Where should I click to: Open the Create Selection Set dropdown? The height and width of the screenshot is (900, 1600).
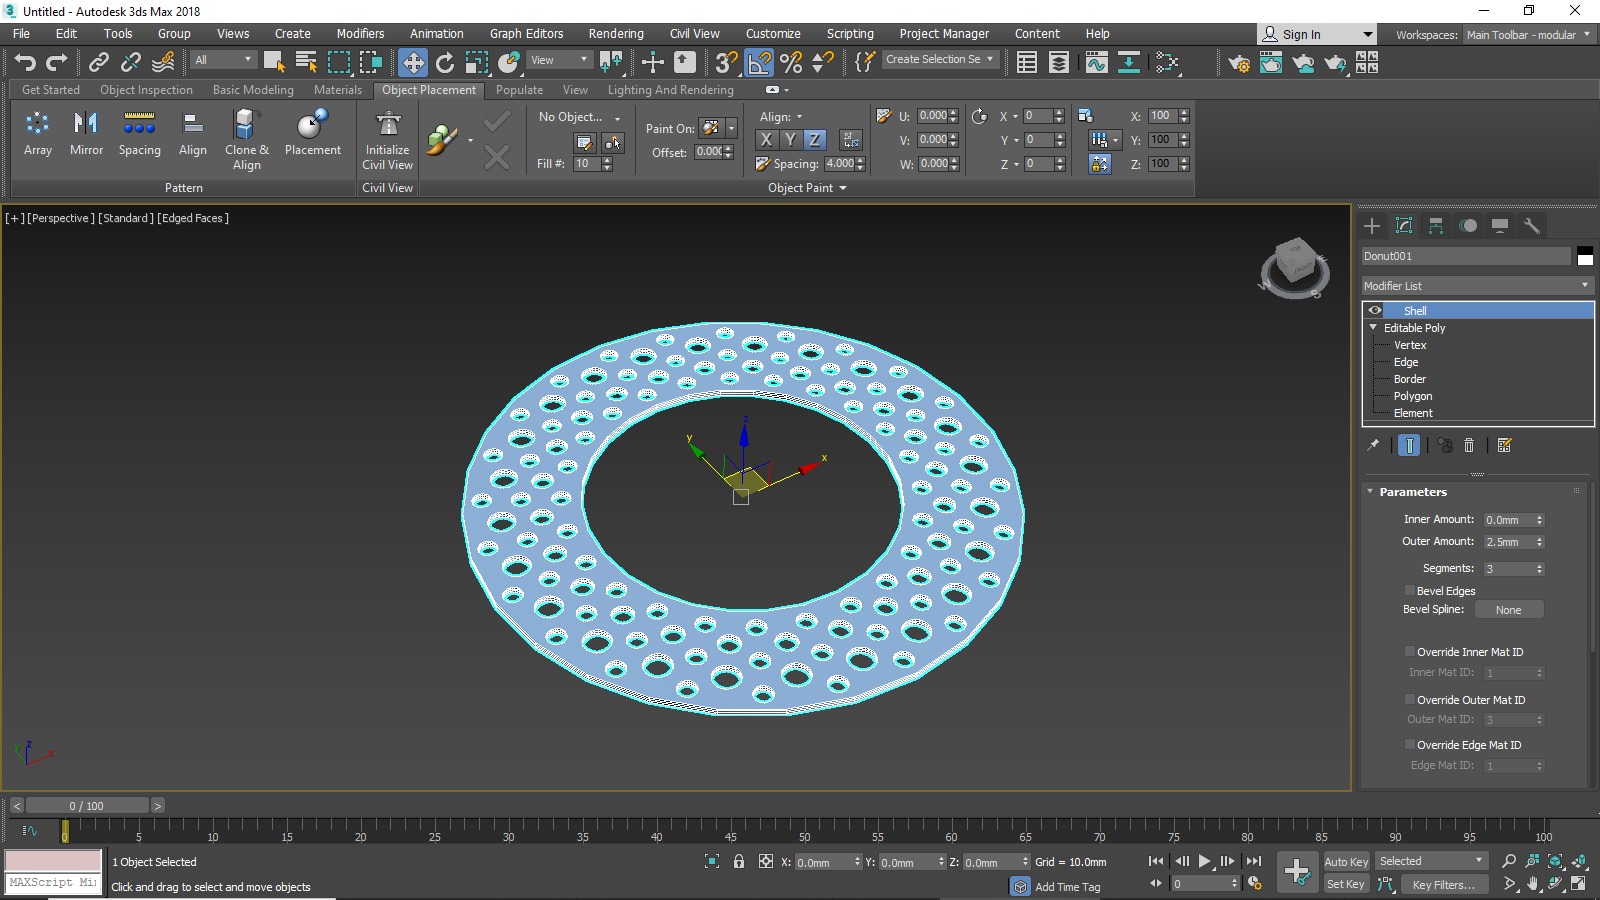940,59
